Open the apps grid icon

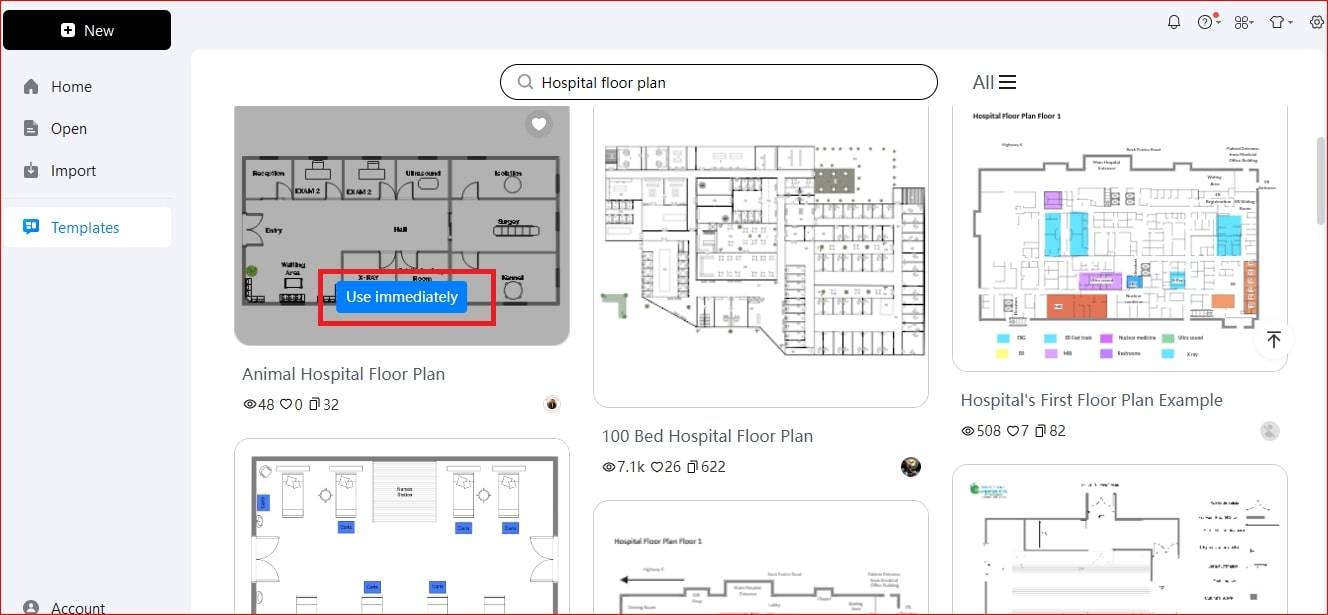pyautogui.click(x=1242, y=22)
